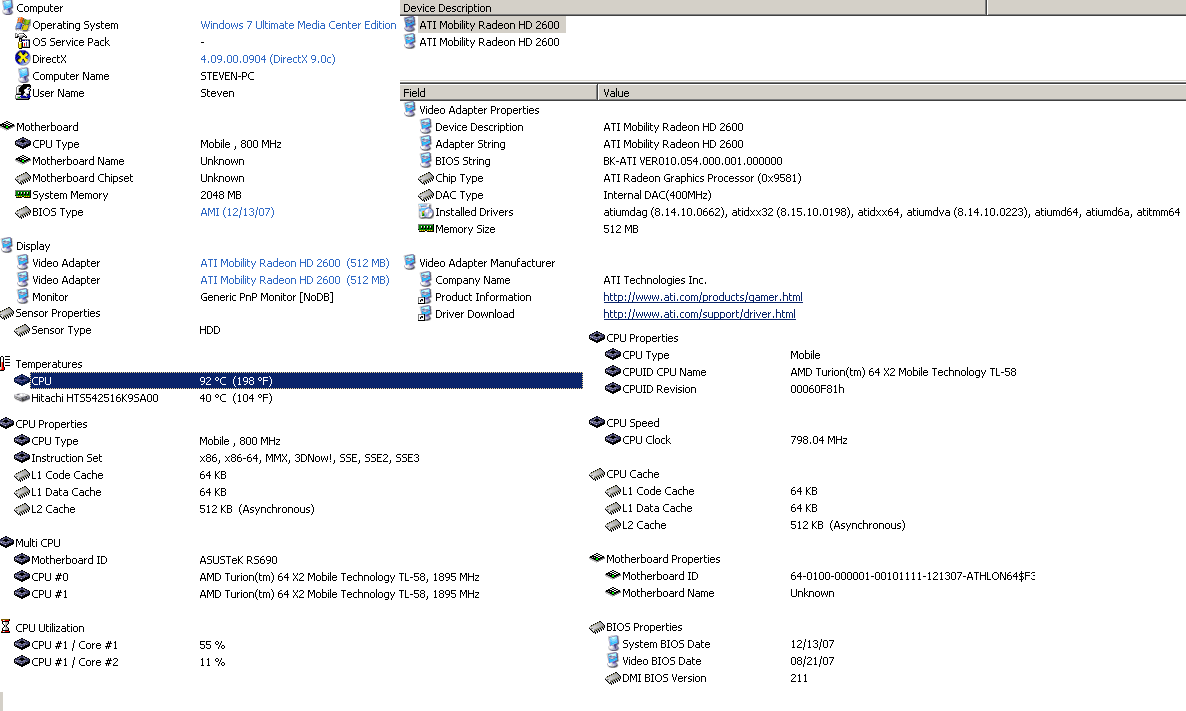The height and width of the screenshot is (711, 1186).
Task: Click the Motherboard Properties section icon
Action: [597, 558]
